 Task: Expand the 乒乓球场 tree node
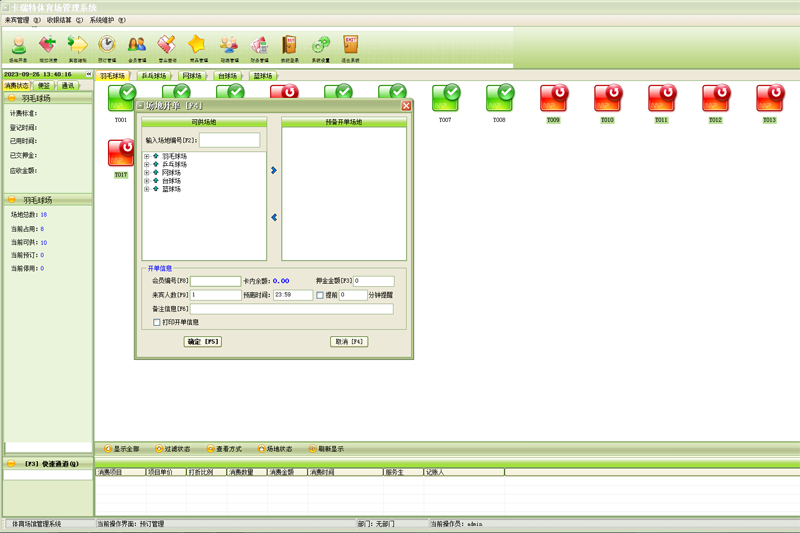click(146, 165)
